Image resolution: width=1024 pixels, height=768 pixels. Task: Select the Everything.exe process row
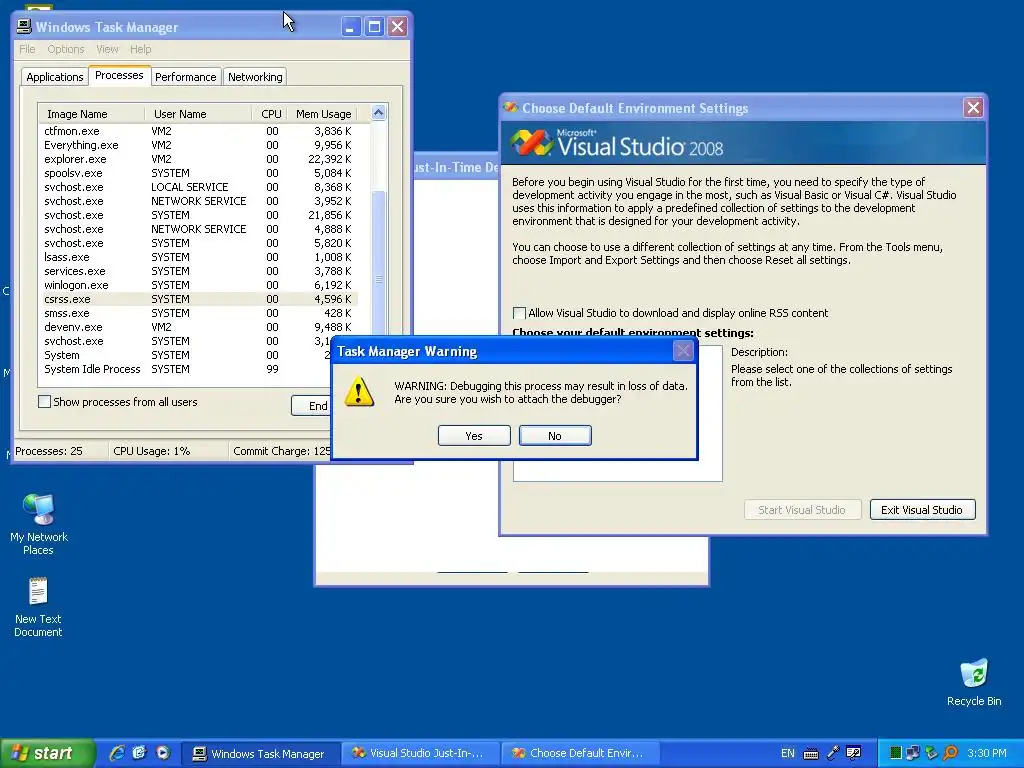[198, 145]
